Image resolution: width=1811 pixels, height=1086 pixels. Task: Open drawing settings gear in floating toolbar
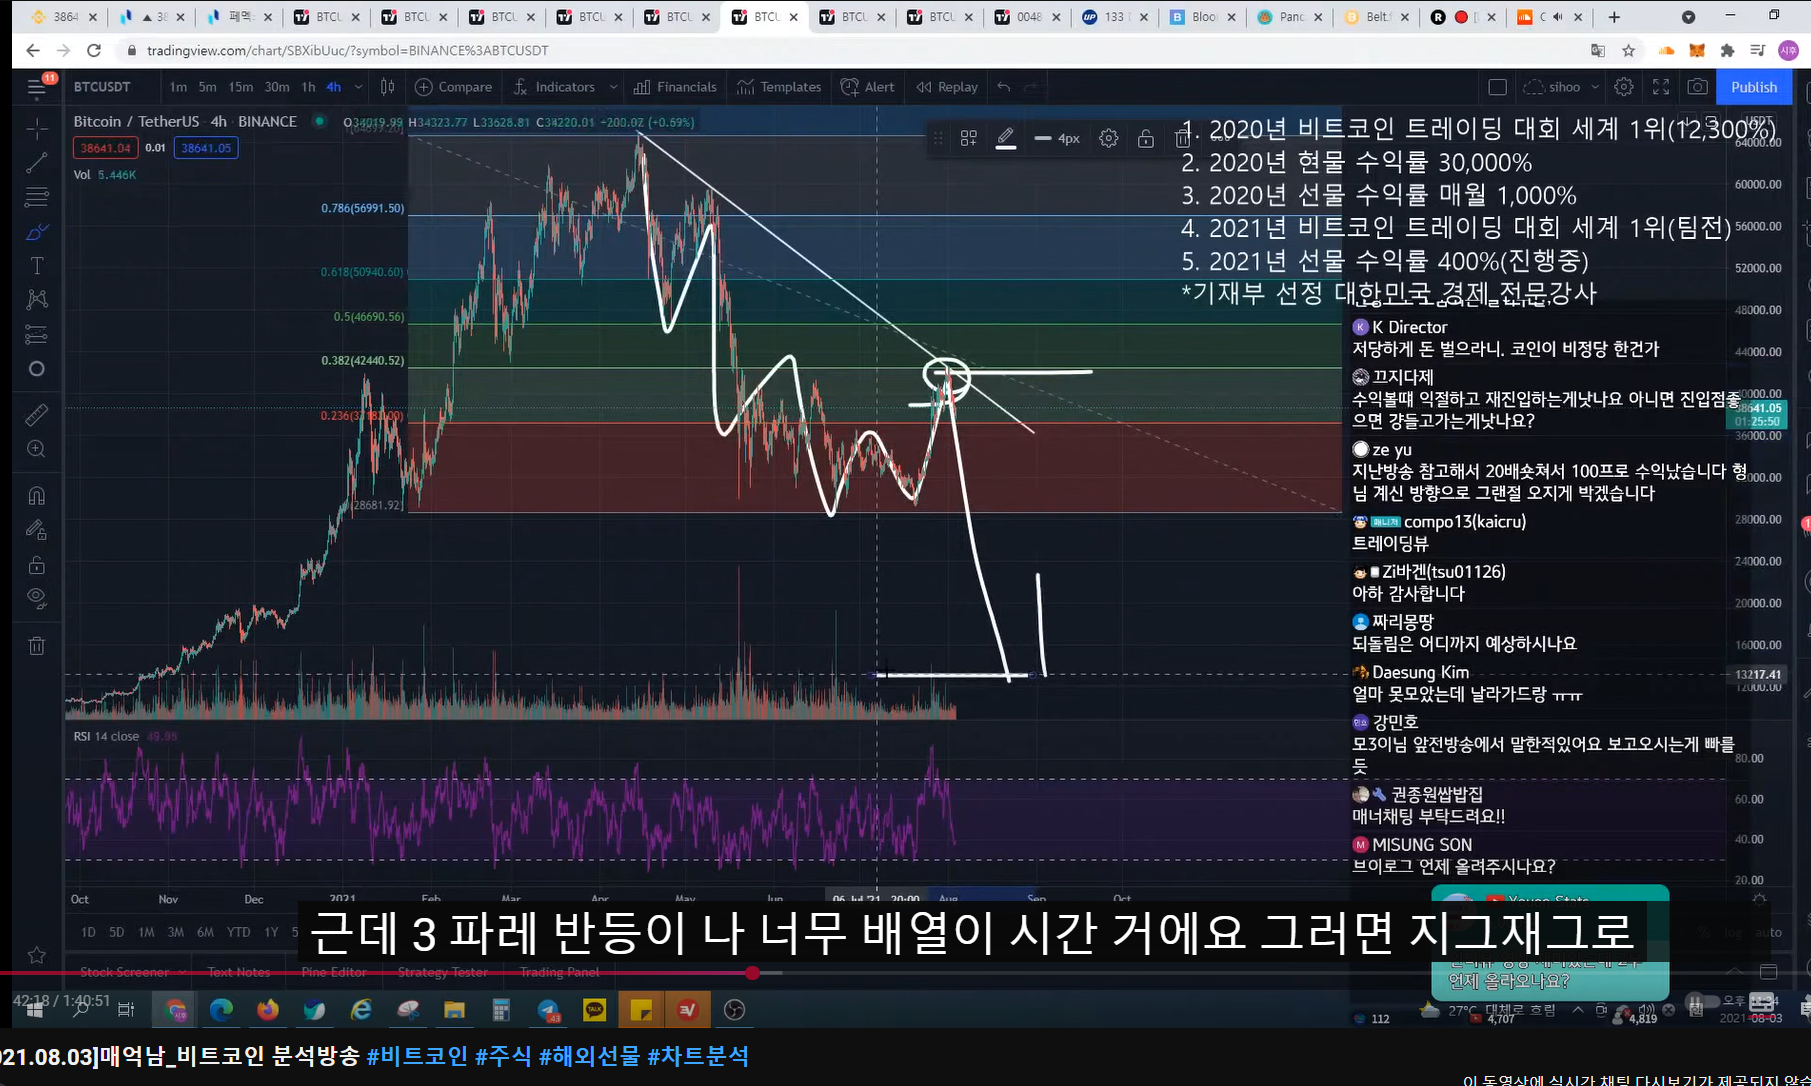click(x=1109, y=139)
